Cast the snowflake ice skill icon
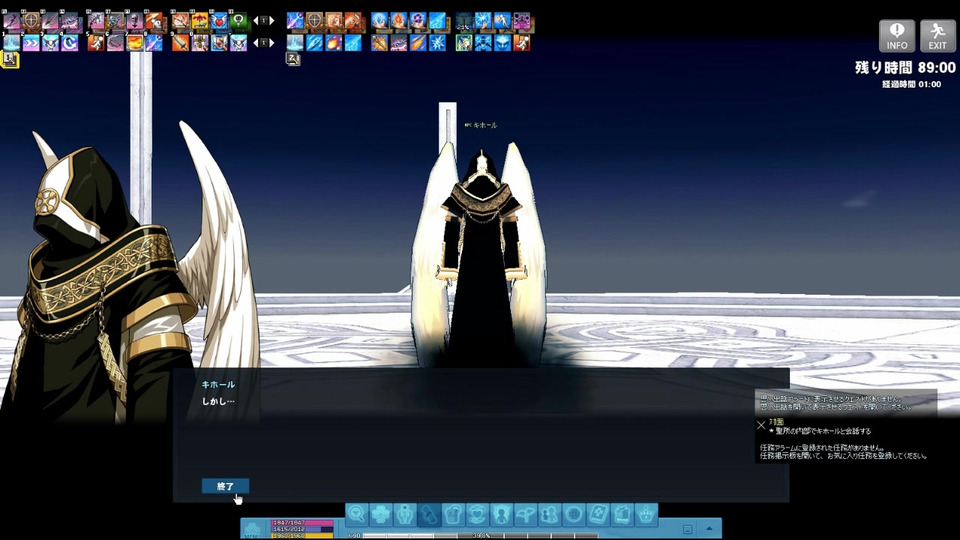Screen dimensions: 960x540 point(437,42)
